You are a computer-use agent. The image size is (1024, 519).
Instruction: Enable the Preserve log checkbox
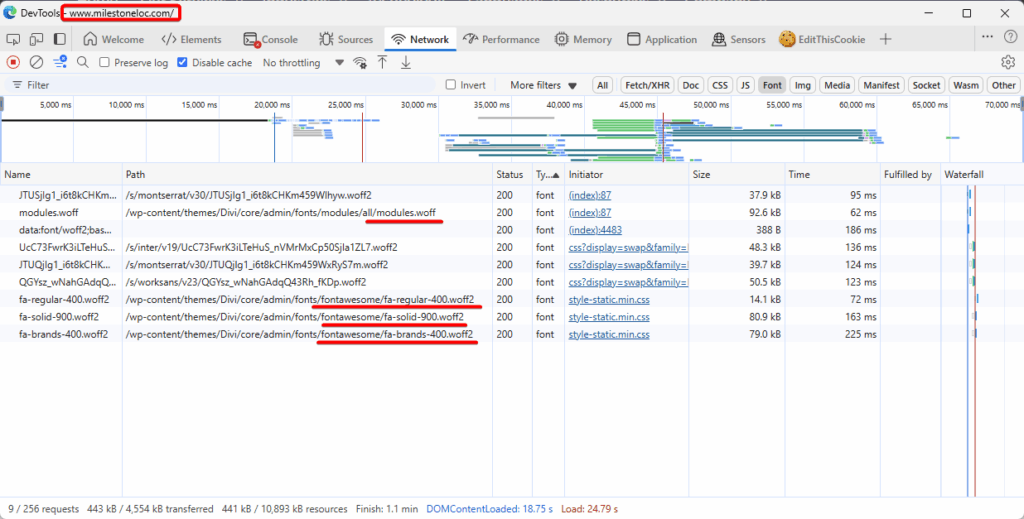coord(104,63)
